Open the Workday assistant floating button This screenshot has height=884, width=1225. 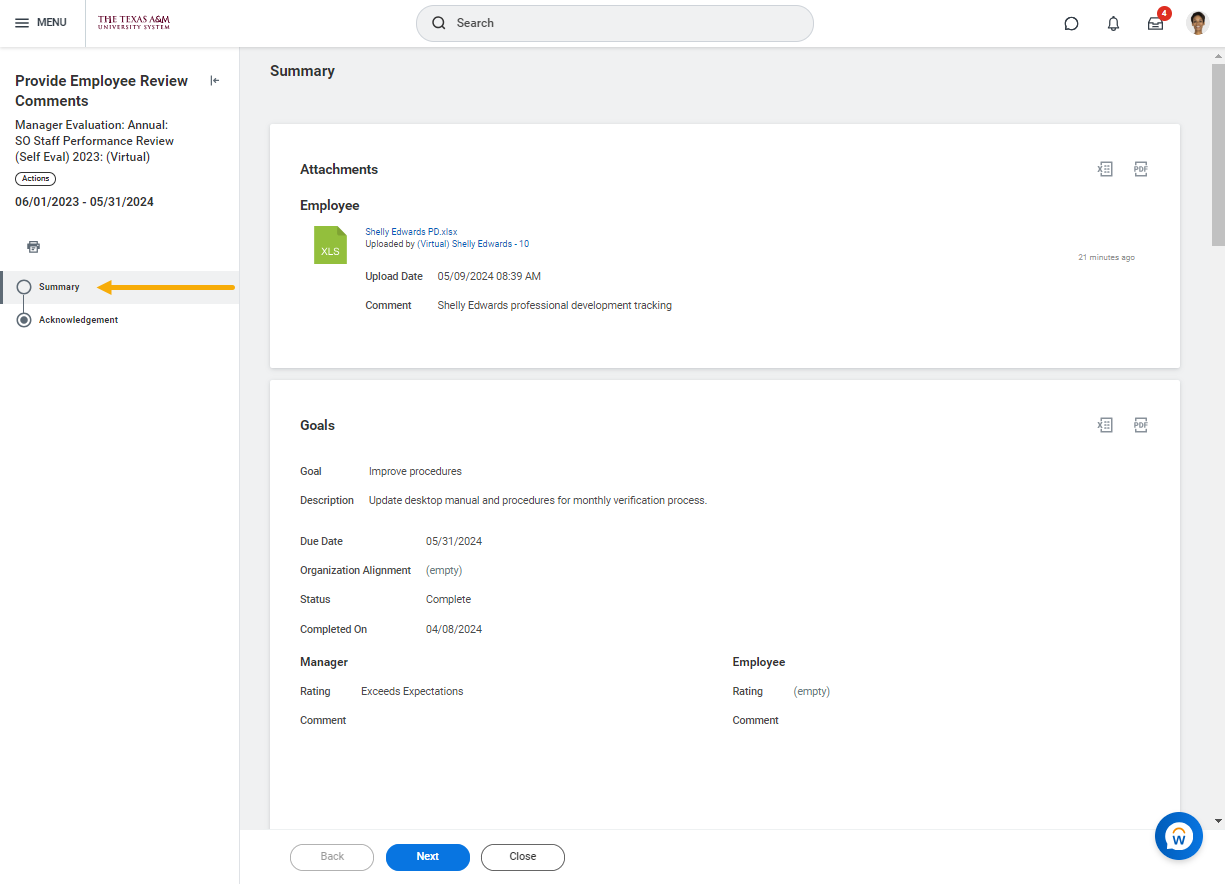1178,836
